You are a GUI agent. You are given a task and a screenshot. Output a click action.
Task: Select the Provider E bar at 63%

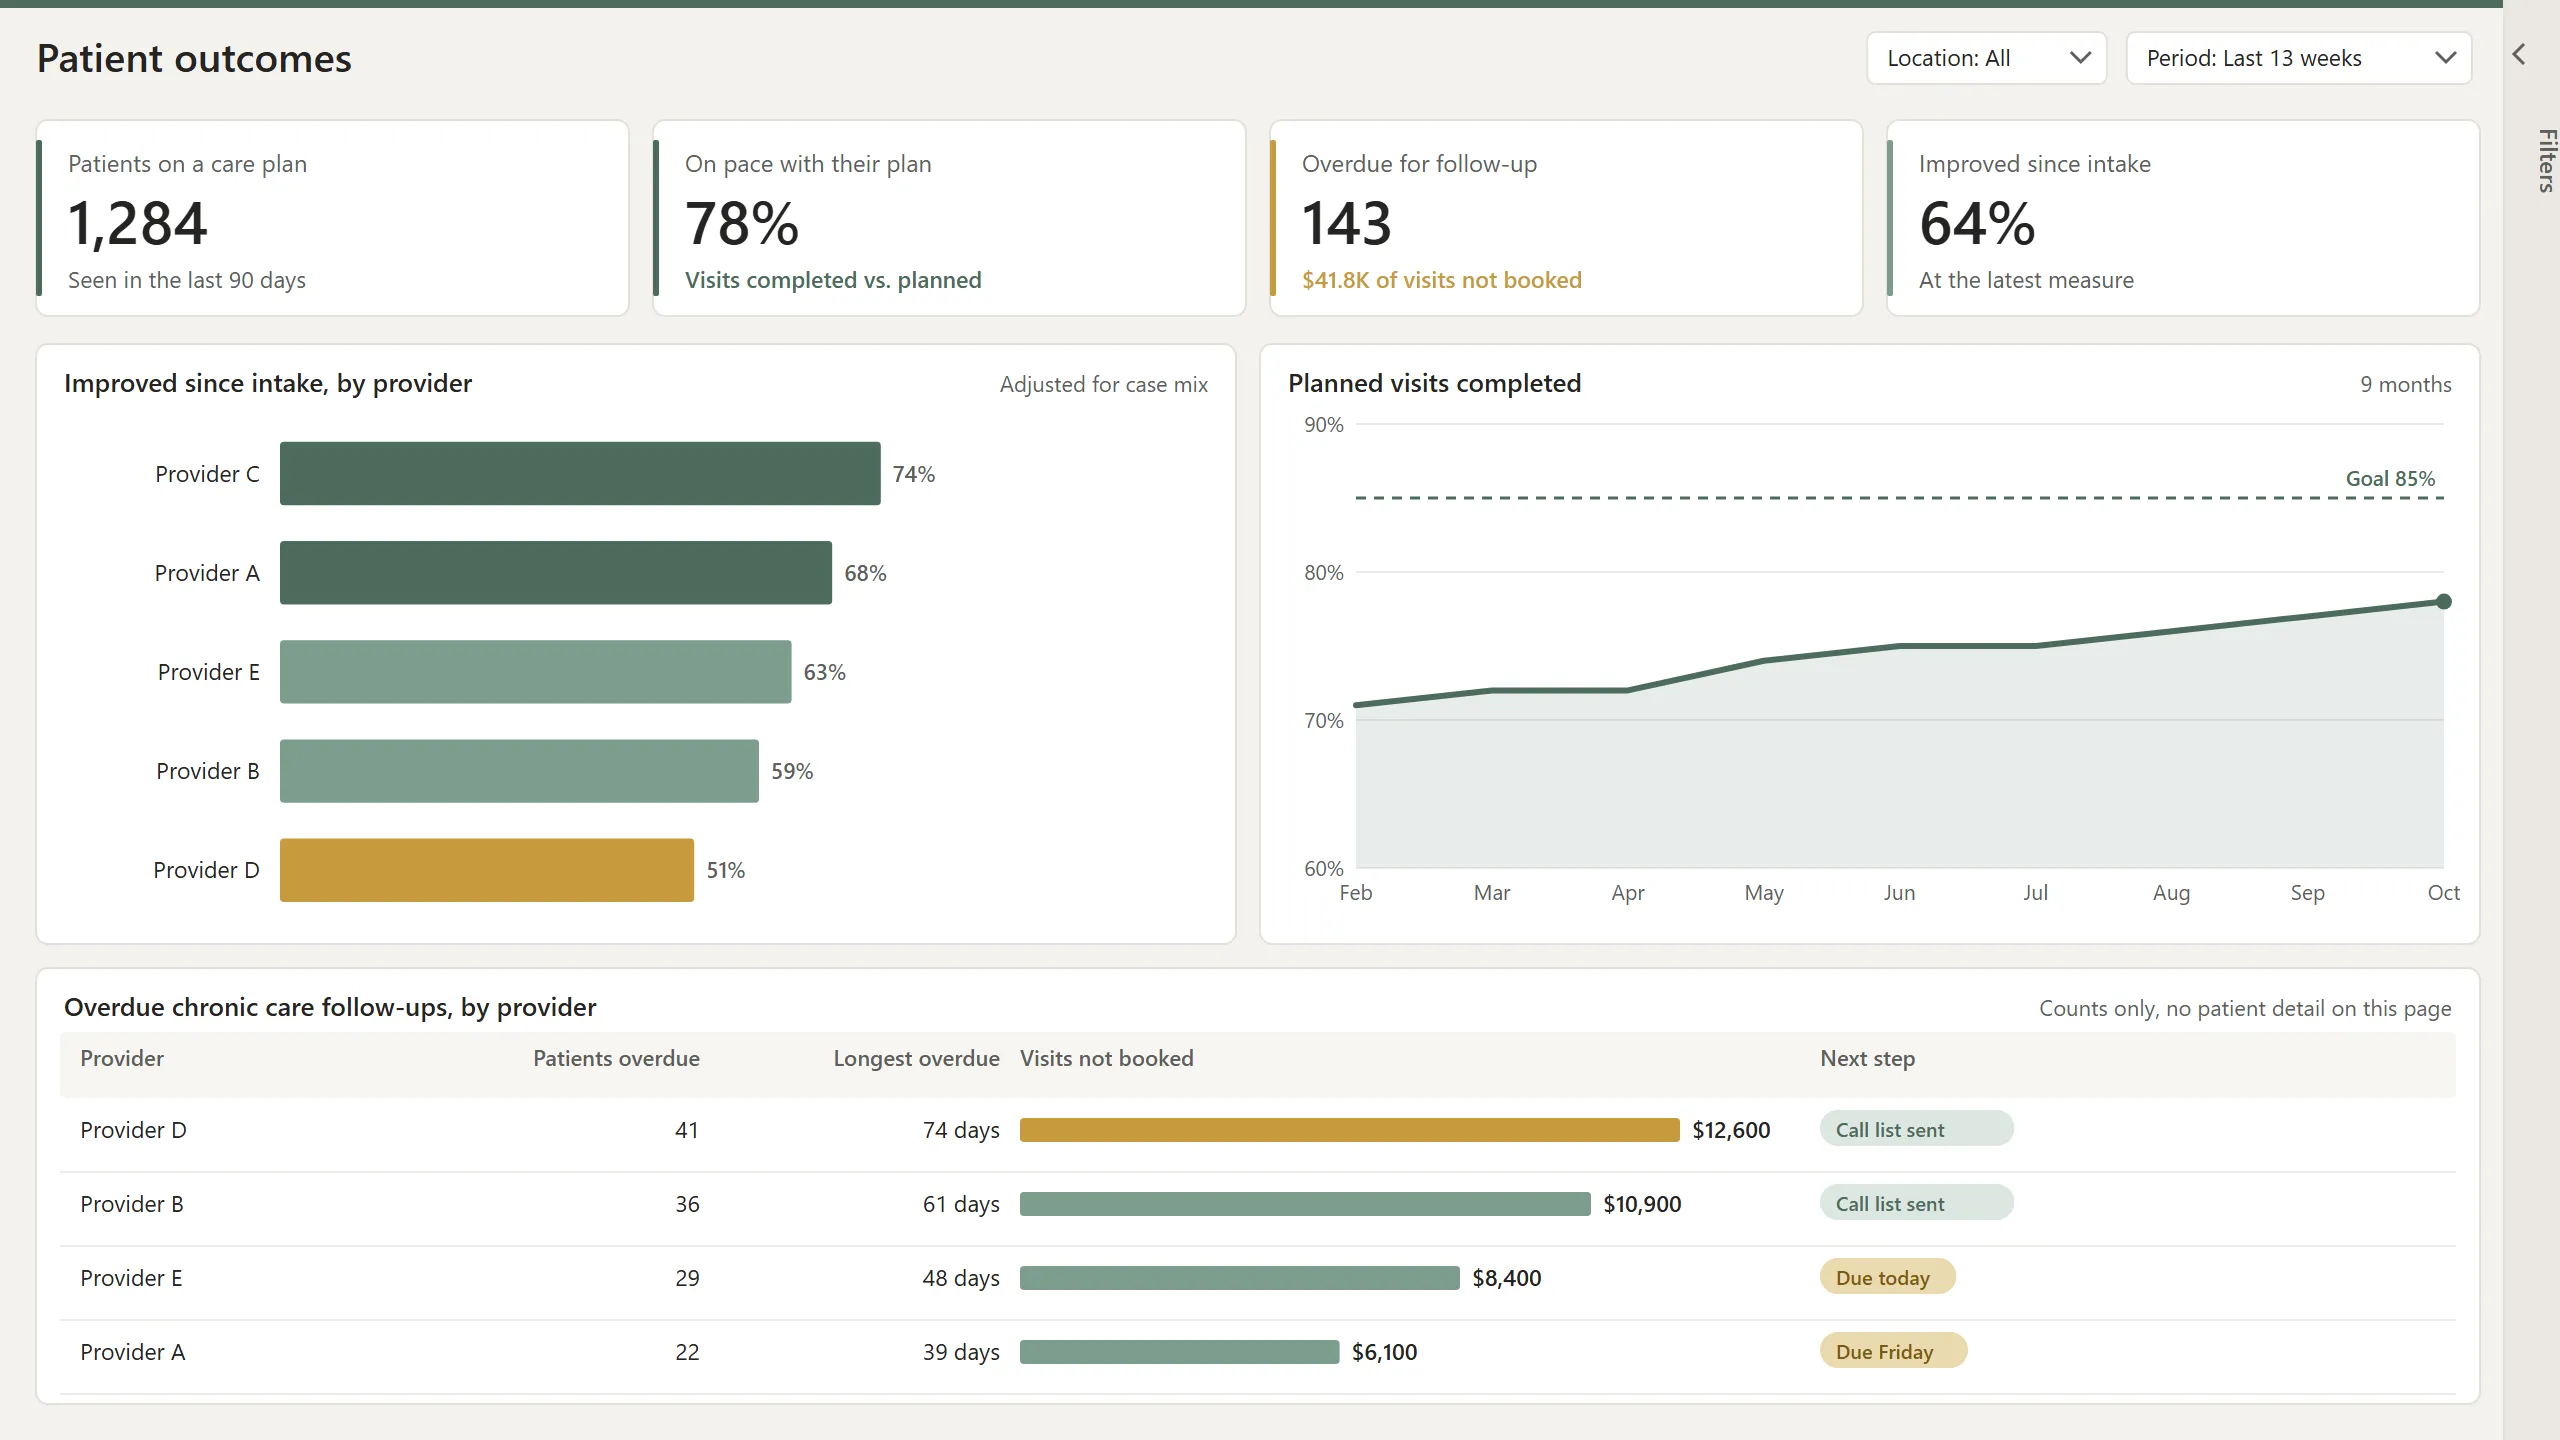[535, 671]
